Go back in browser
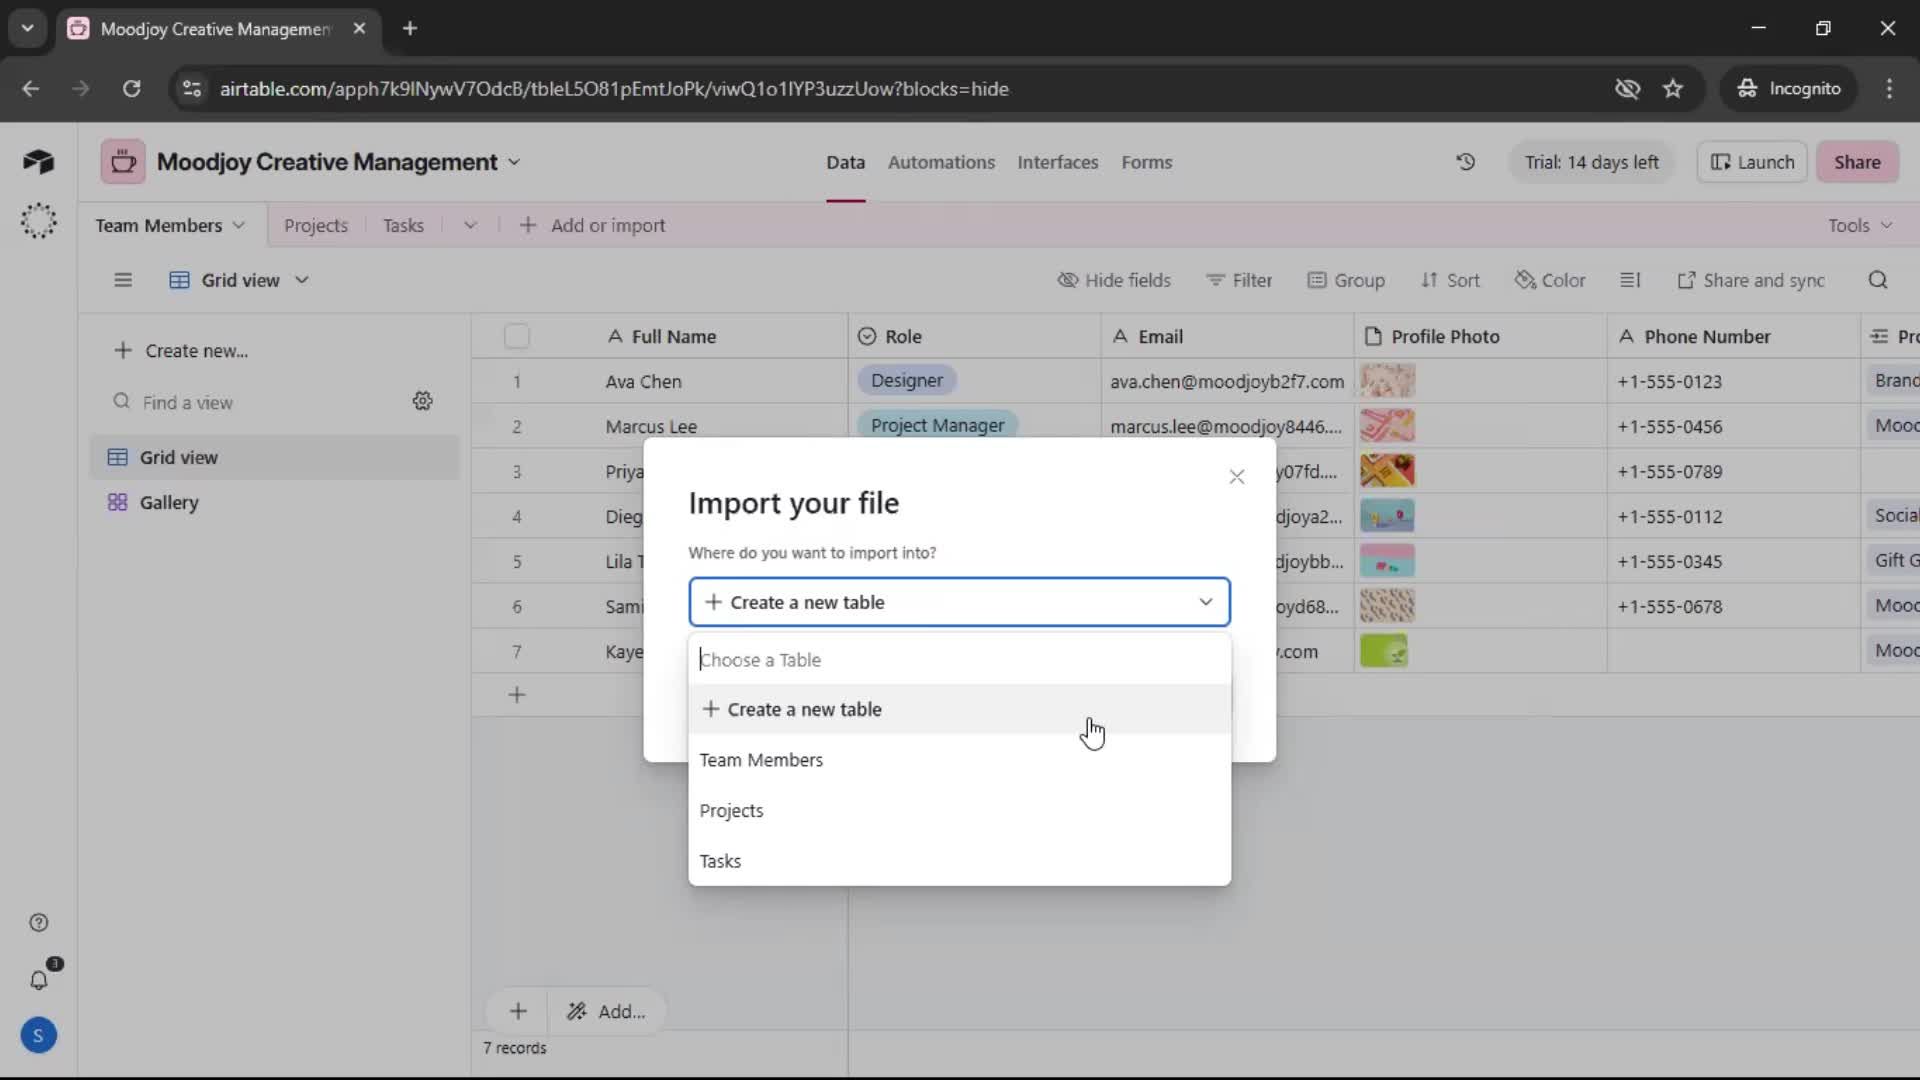The height and width of the screenshot is (1080, 1920). click(x=31, y=89)
